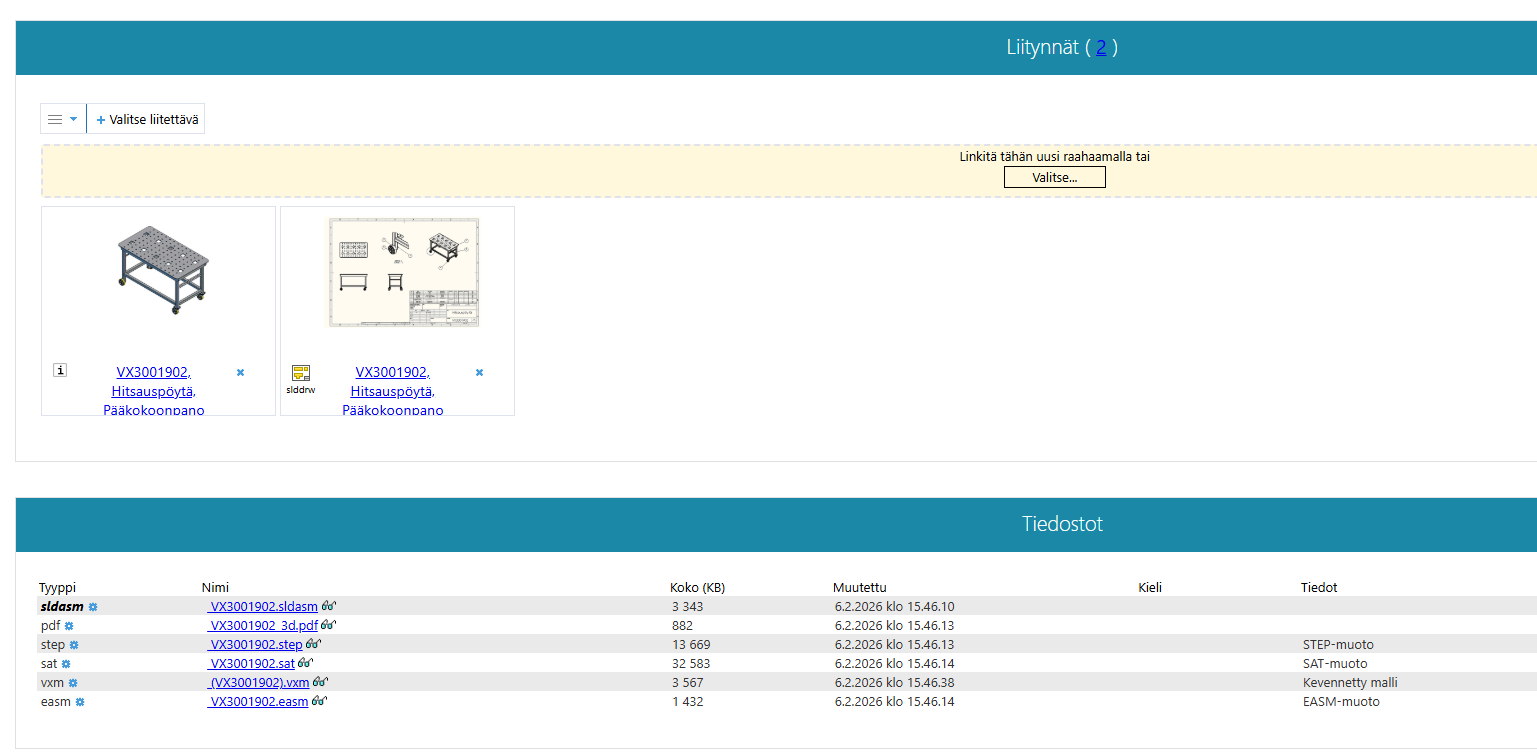
Task: Click the gear icon next to sldasm
Action: coord(93,607)
